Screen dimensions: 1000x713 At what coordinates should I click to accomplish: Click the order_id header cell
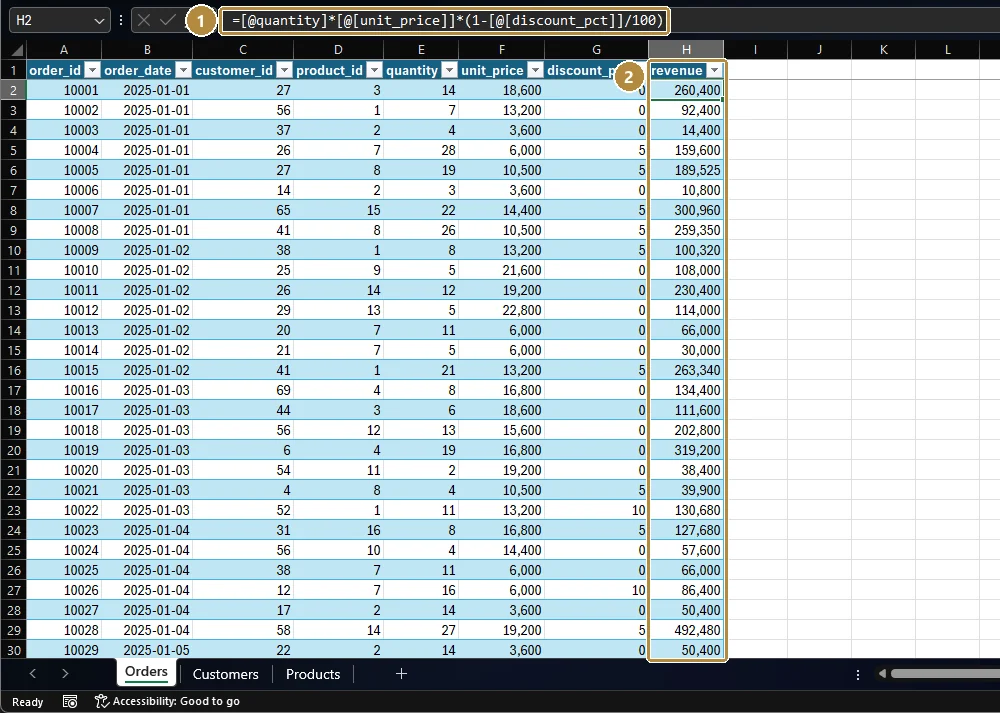click(64, 70)
